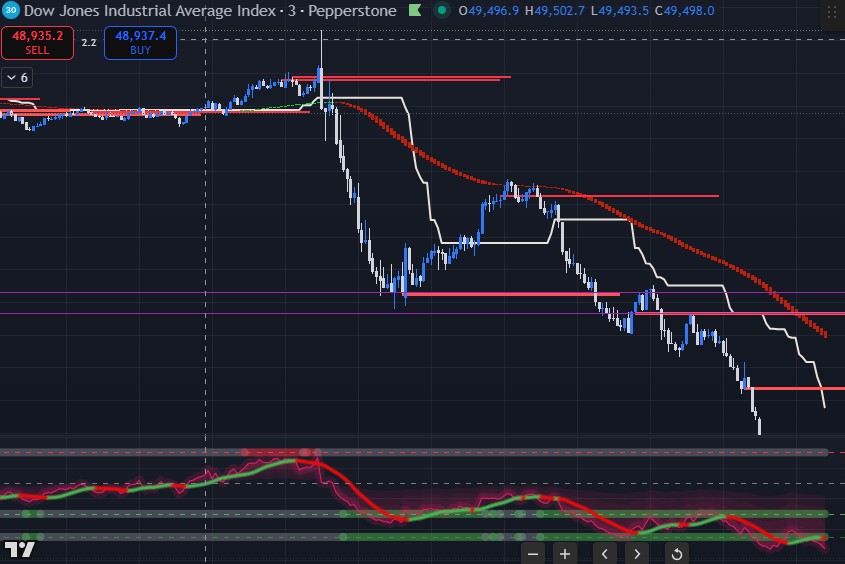This screenshot has width=845, height=564.
Task: Click the Dow Jones Industrial Average Index title
Action: click(x=150, y=10)
